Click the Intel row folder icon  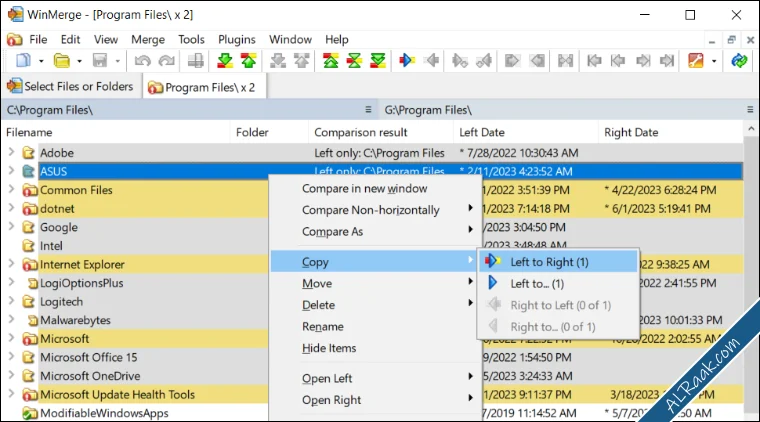[29, 246]
